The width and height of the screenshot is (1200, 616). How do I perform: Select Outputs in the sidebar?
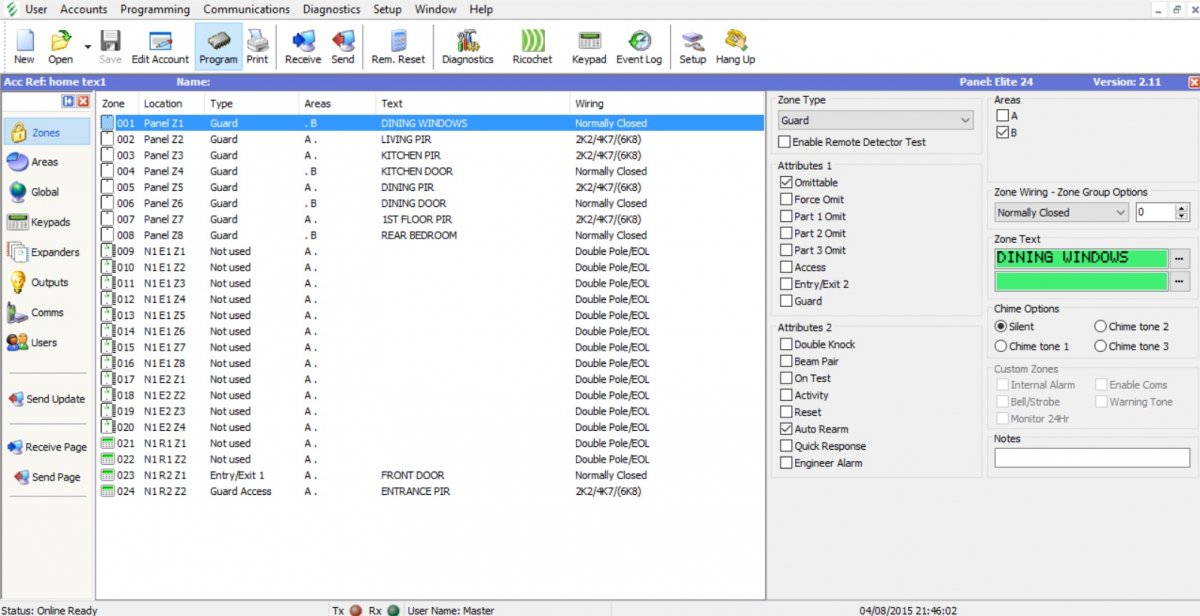[46, 283]
